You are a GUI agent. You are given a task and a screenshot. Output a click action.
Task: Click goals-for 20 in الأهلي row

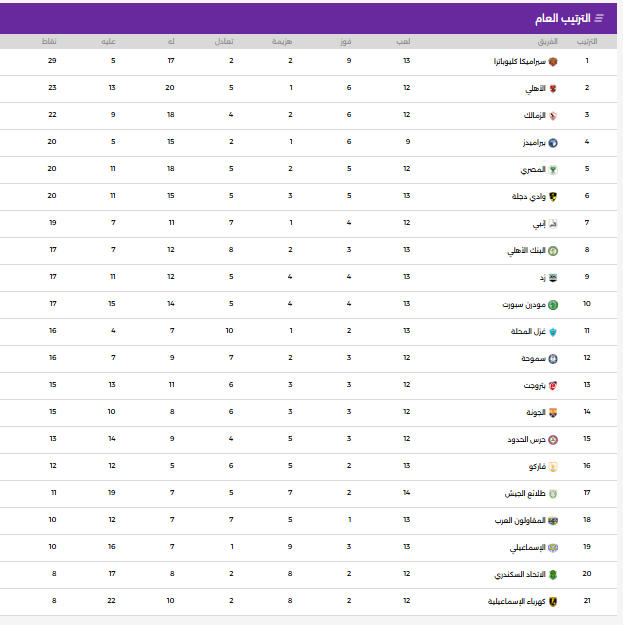click(x=170, y=88)
